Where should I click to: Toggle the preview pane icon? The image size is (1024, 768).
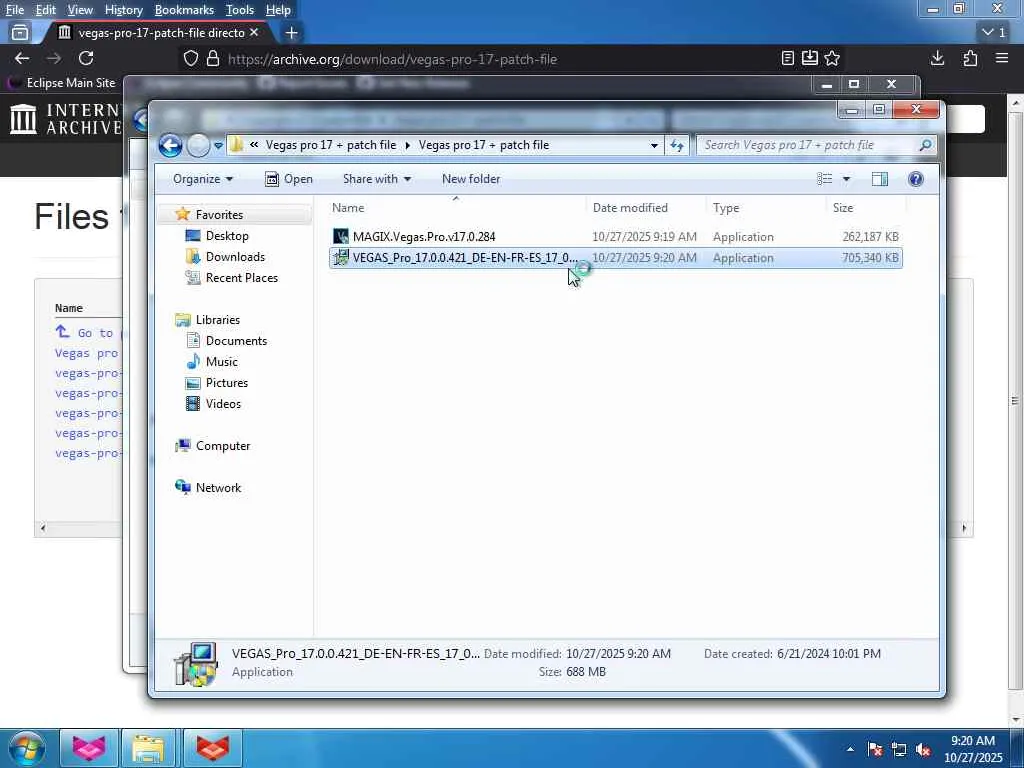[x=880, y=179]
